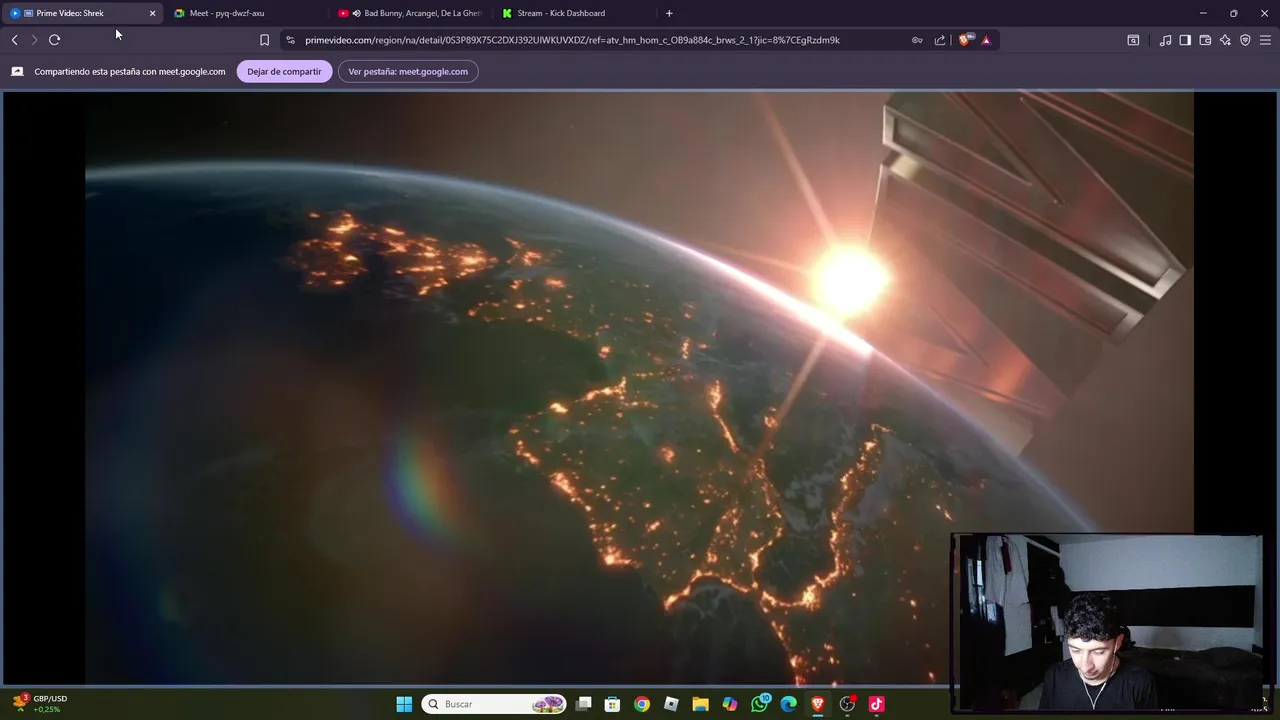Bookmark this page with the bookmark icon
The image size is (1280, 720).
(x=264, y=40)
